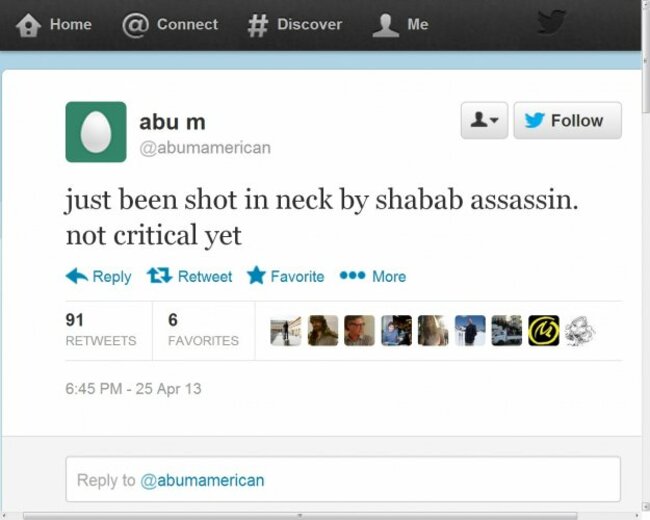Click the egg profile avatar of abu m

pos(96,132)
